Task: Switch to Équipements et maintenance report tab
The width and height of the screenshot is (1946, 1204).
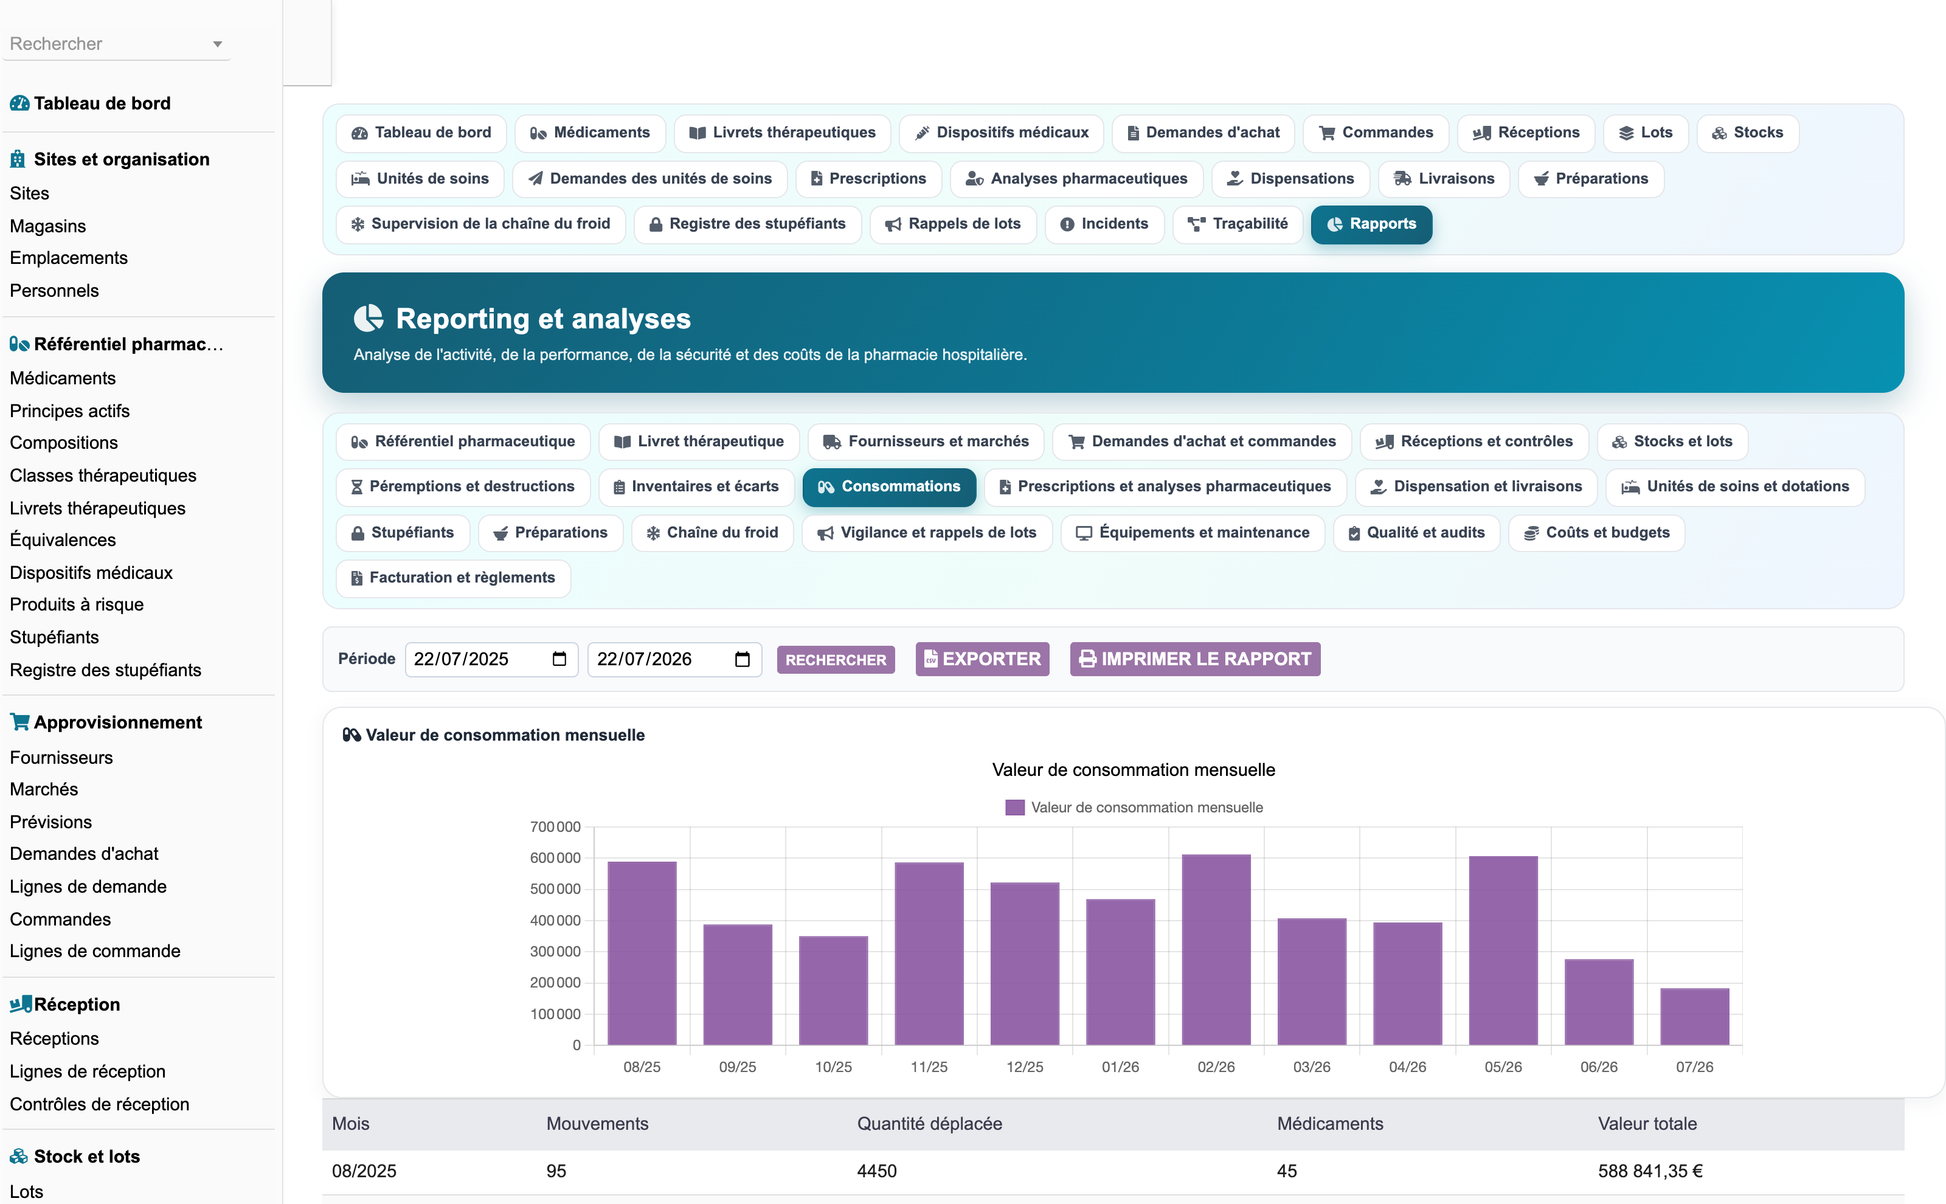Action: coord(1193,533)
